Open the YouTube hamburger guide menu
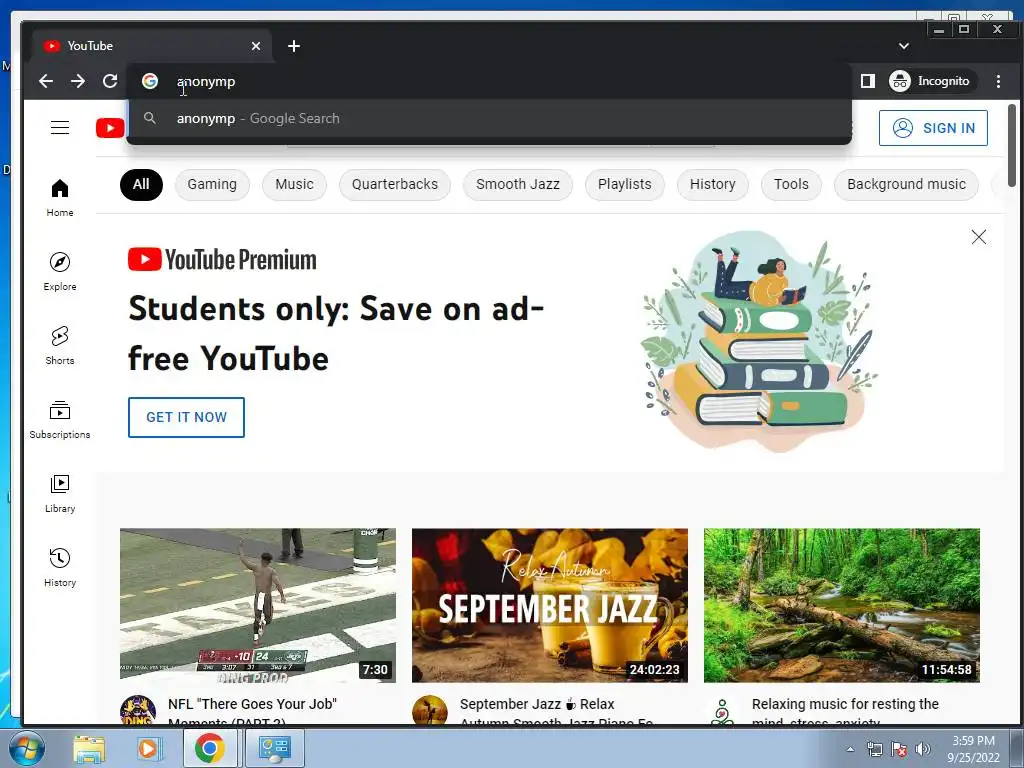 click(x=60, y=127)
